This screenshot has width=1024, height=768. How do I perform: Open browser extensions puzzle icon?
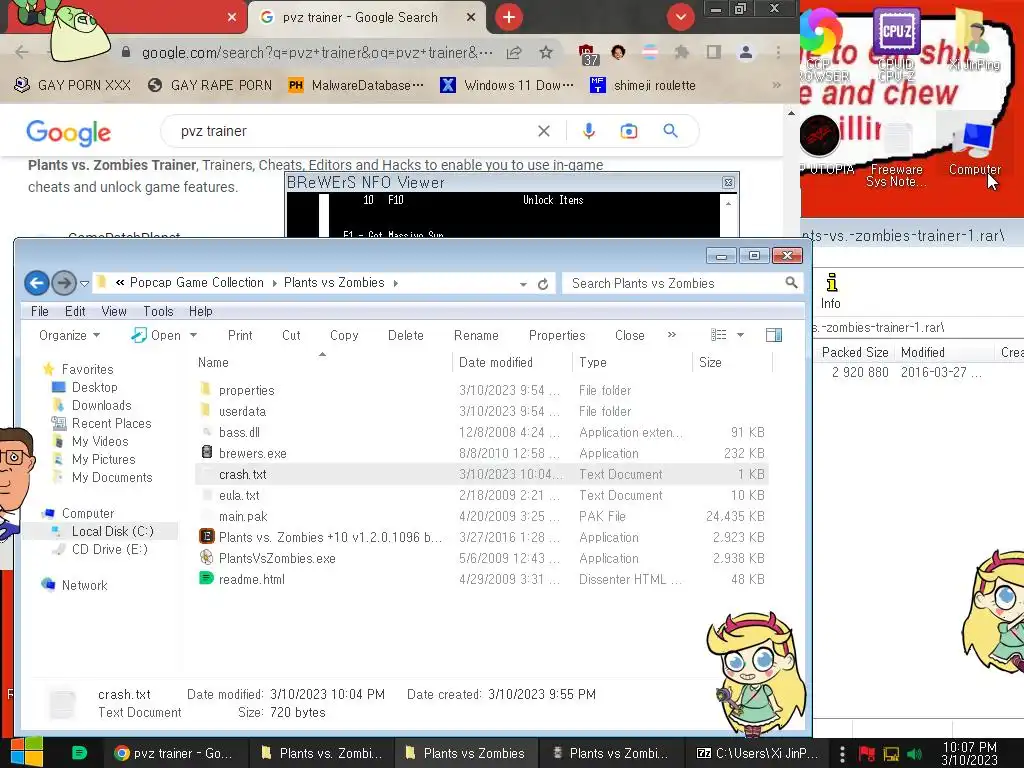(682, 52)
